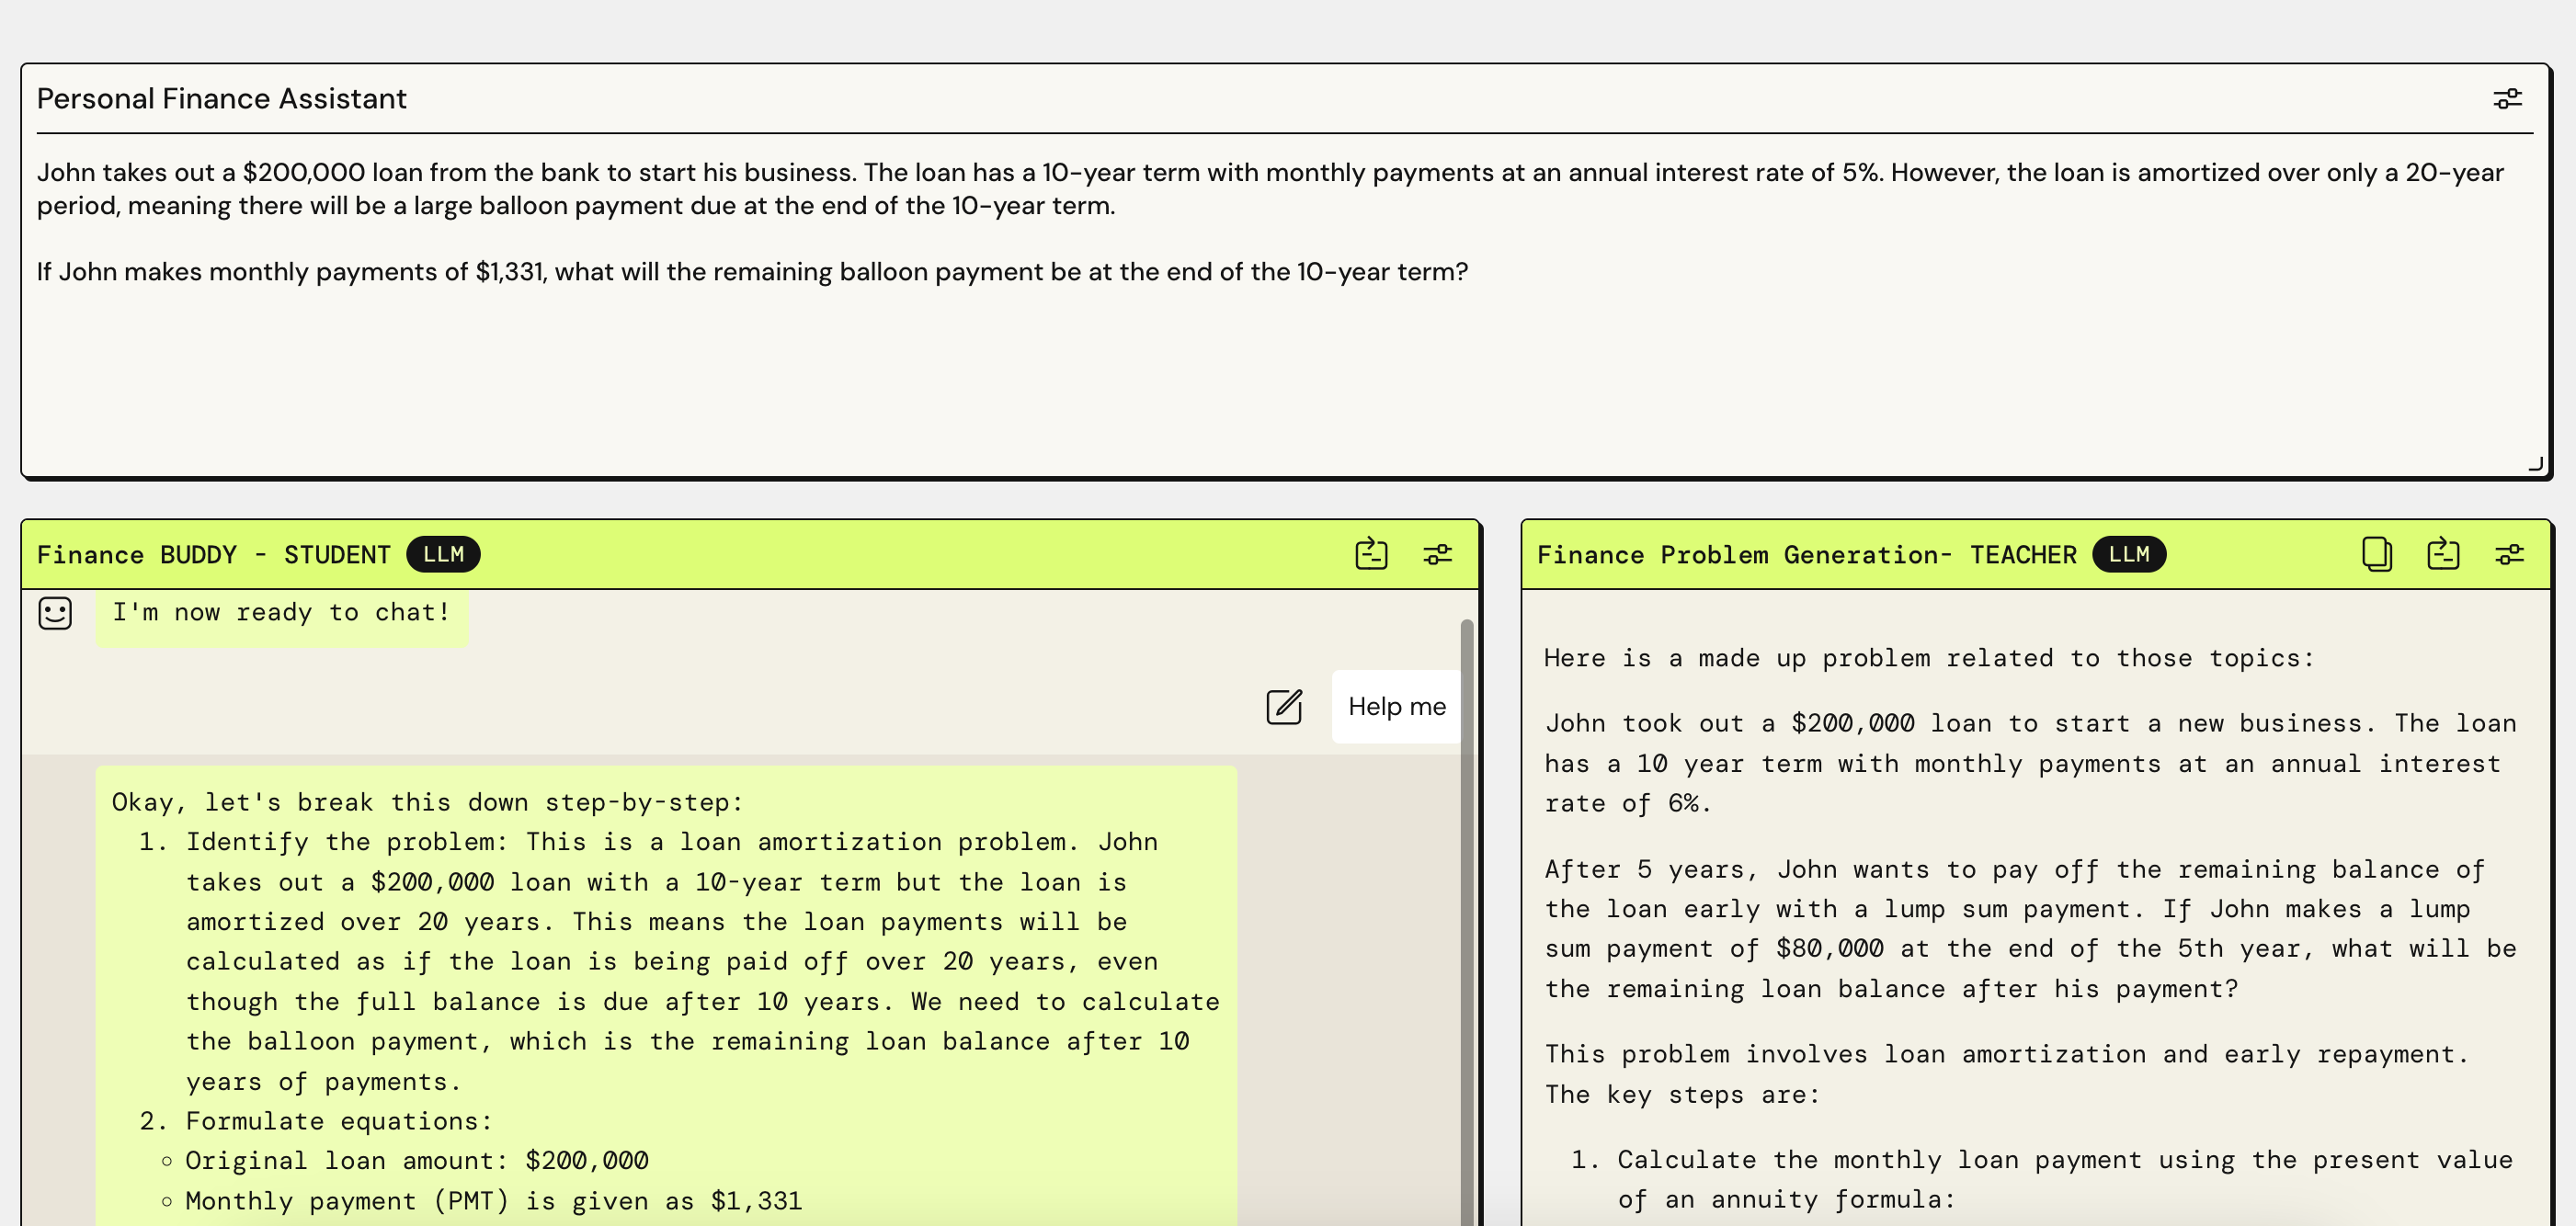The height and width of the screenshot is (1226, 2576).
Task: Click LLM badge next to STUDENT title
Action: coord(443,554)
